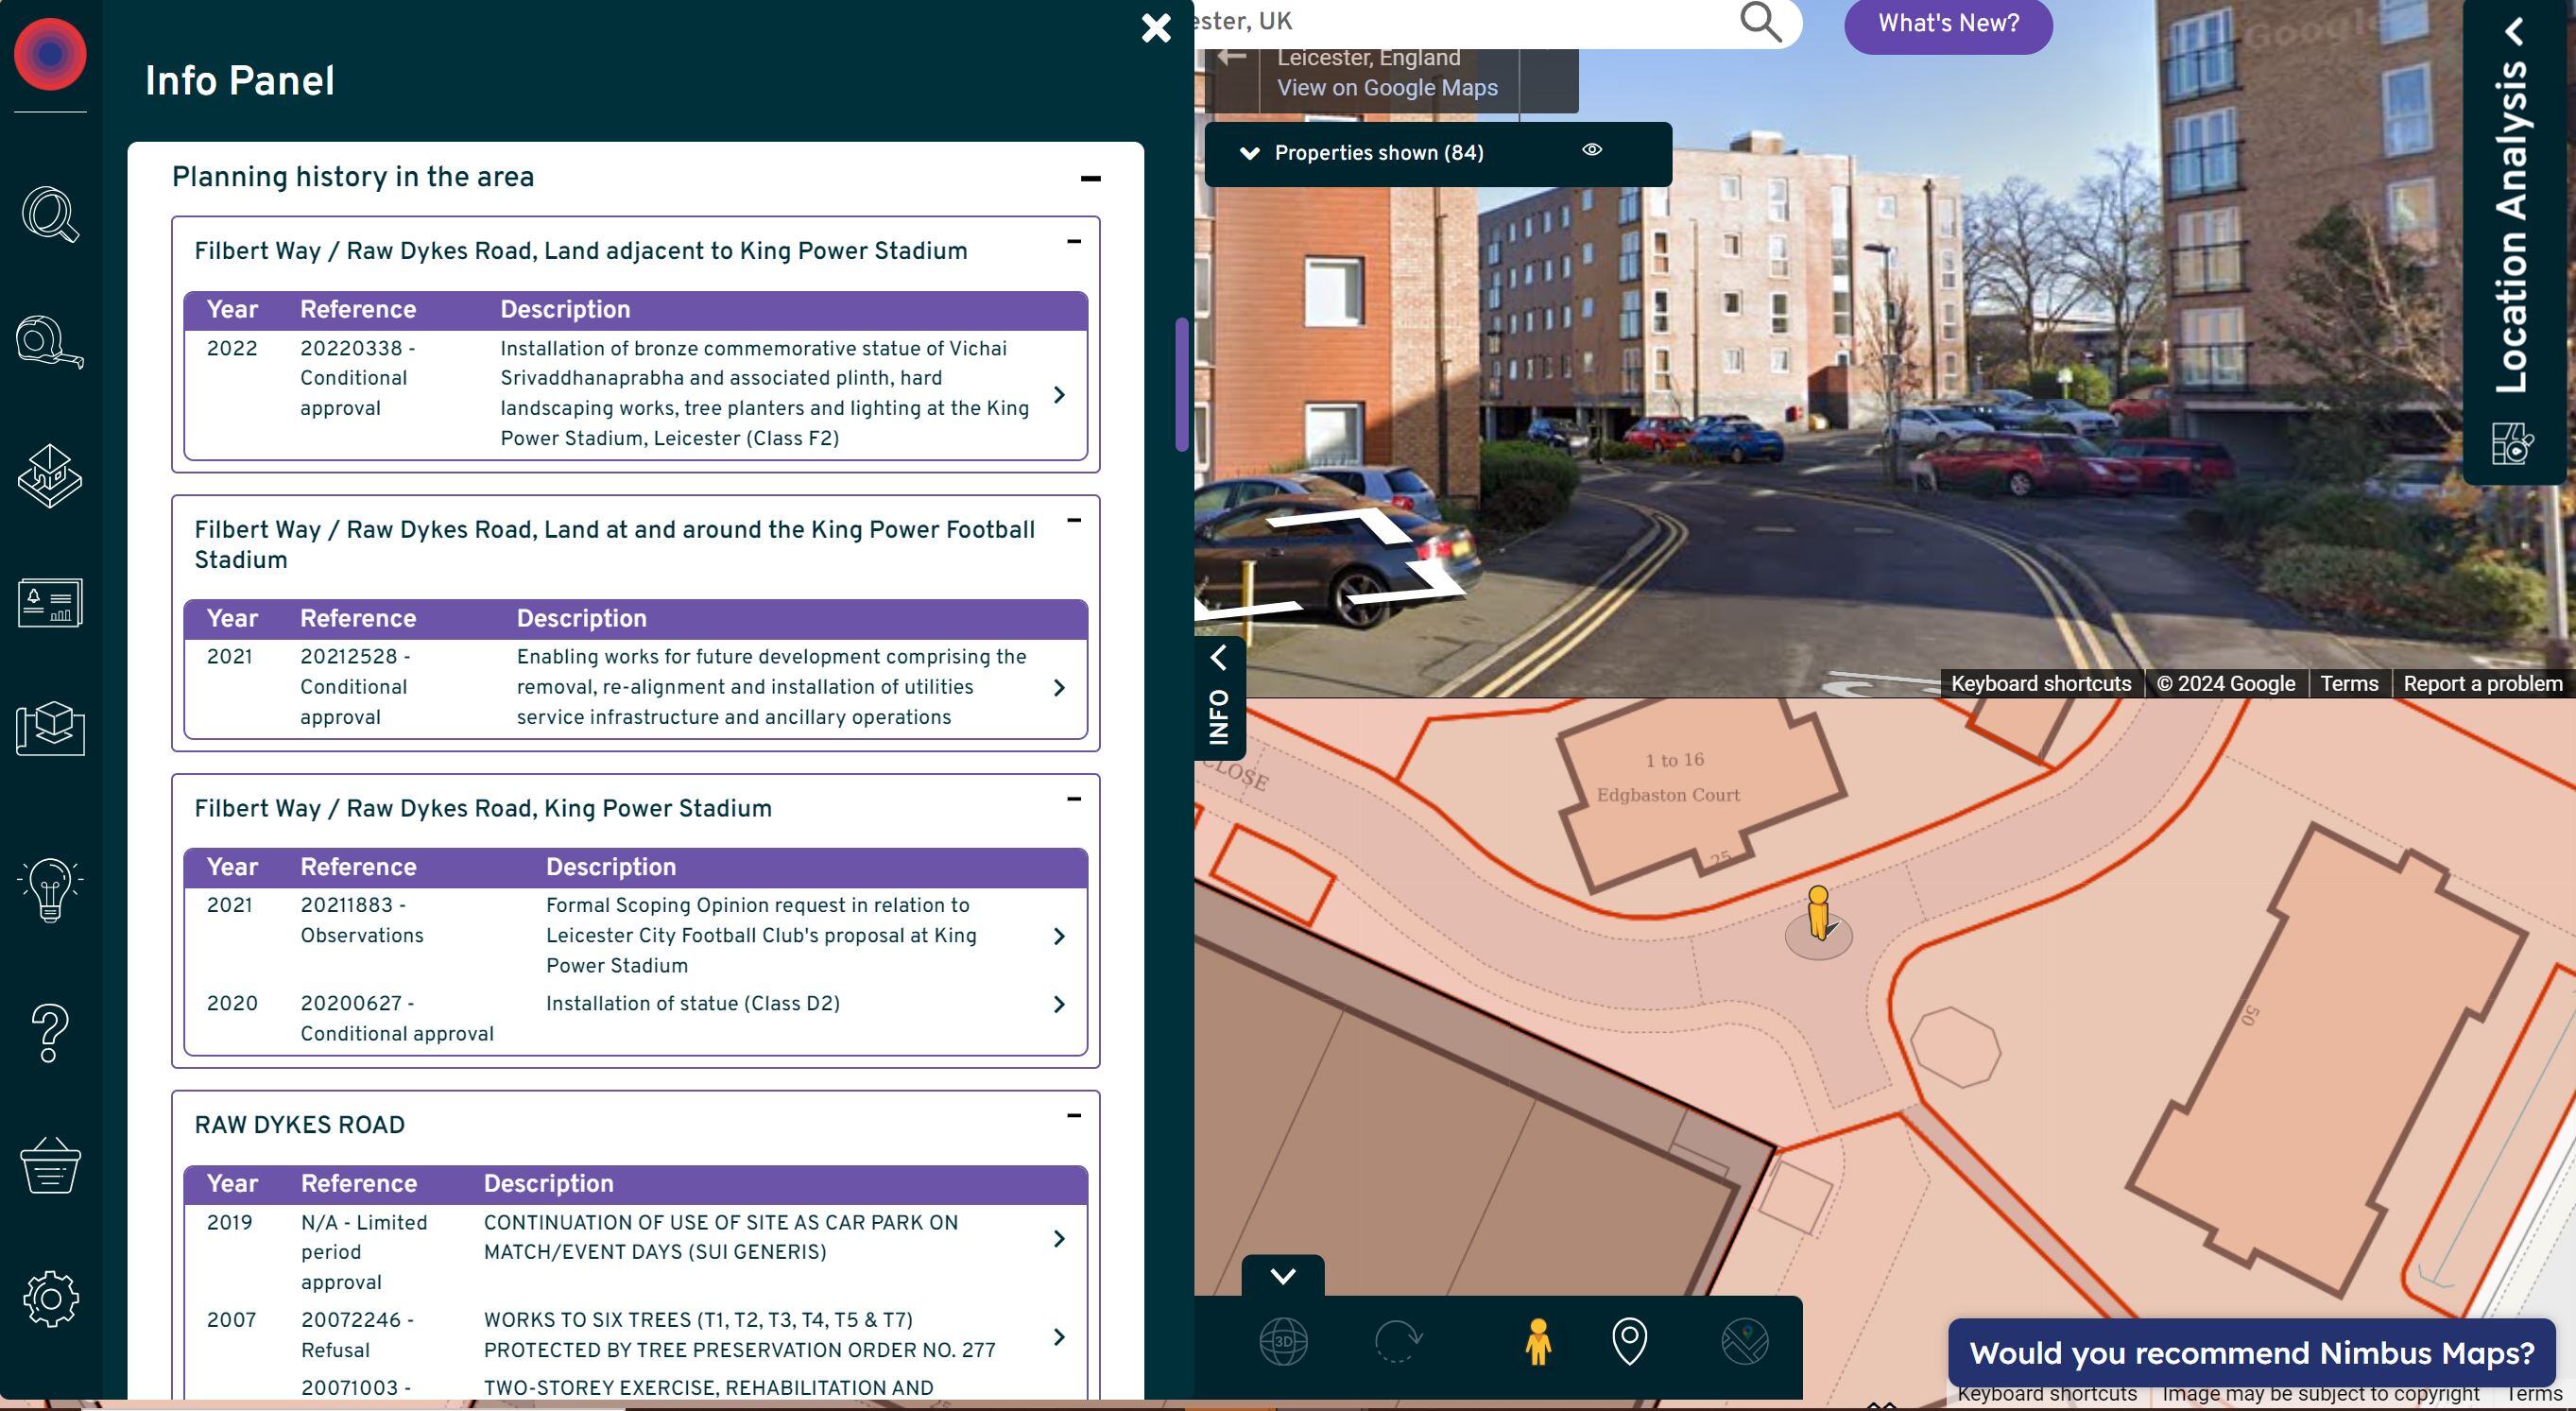Screen dimensions: 2576x1411
Task: Toggle the INFO side tab
Action: tap(1219, 698)
